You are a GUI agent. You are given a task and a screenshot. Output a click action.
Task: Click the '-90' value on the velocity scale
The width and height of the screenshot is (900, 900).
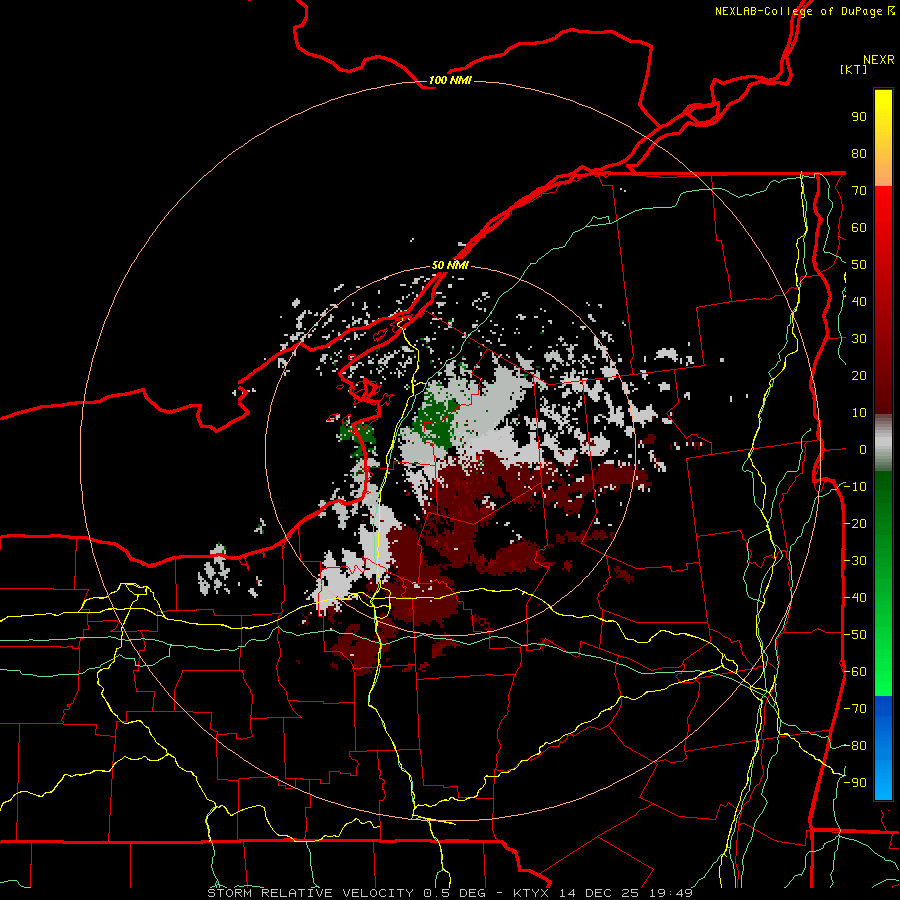[x=856, y=782]
